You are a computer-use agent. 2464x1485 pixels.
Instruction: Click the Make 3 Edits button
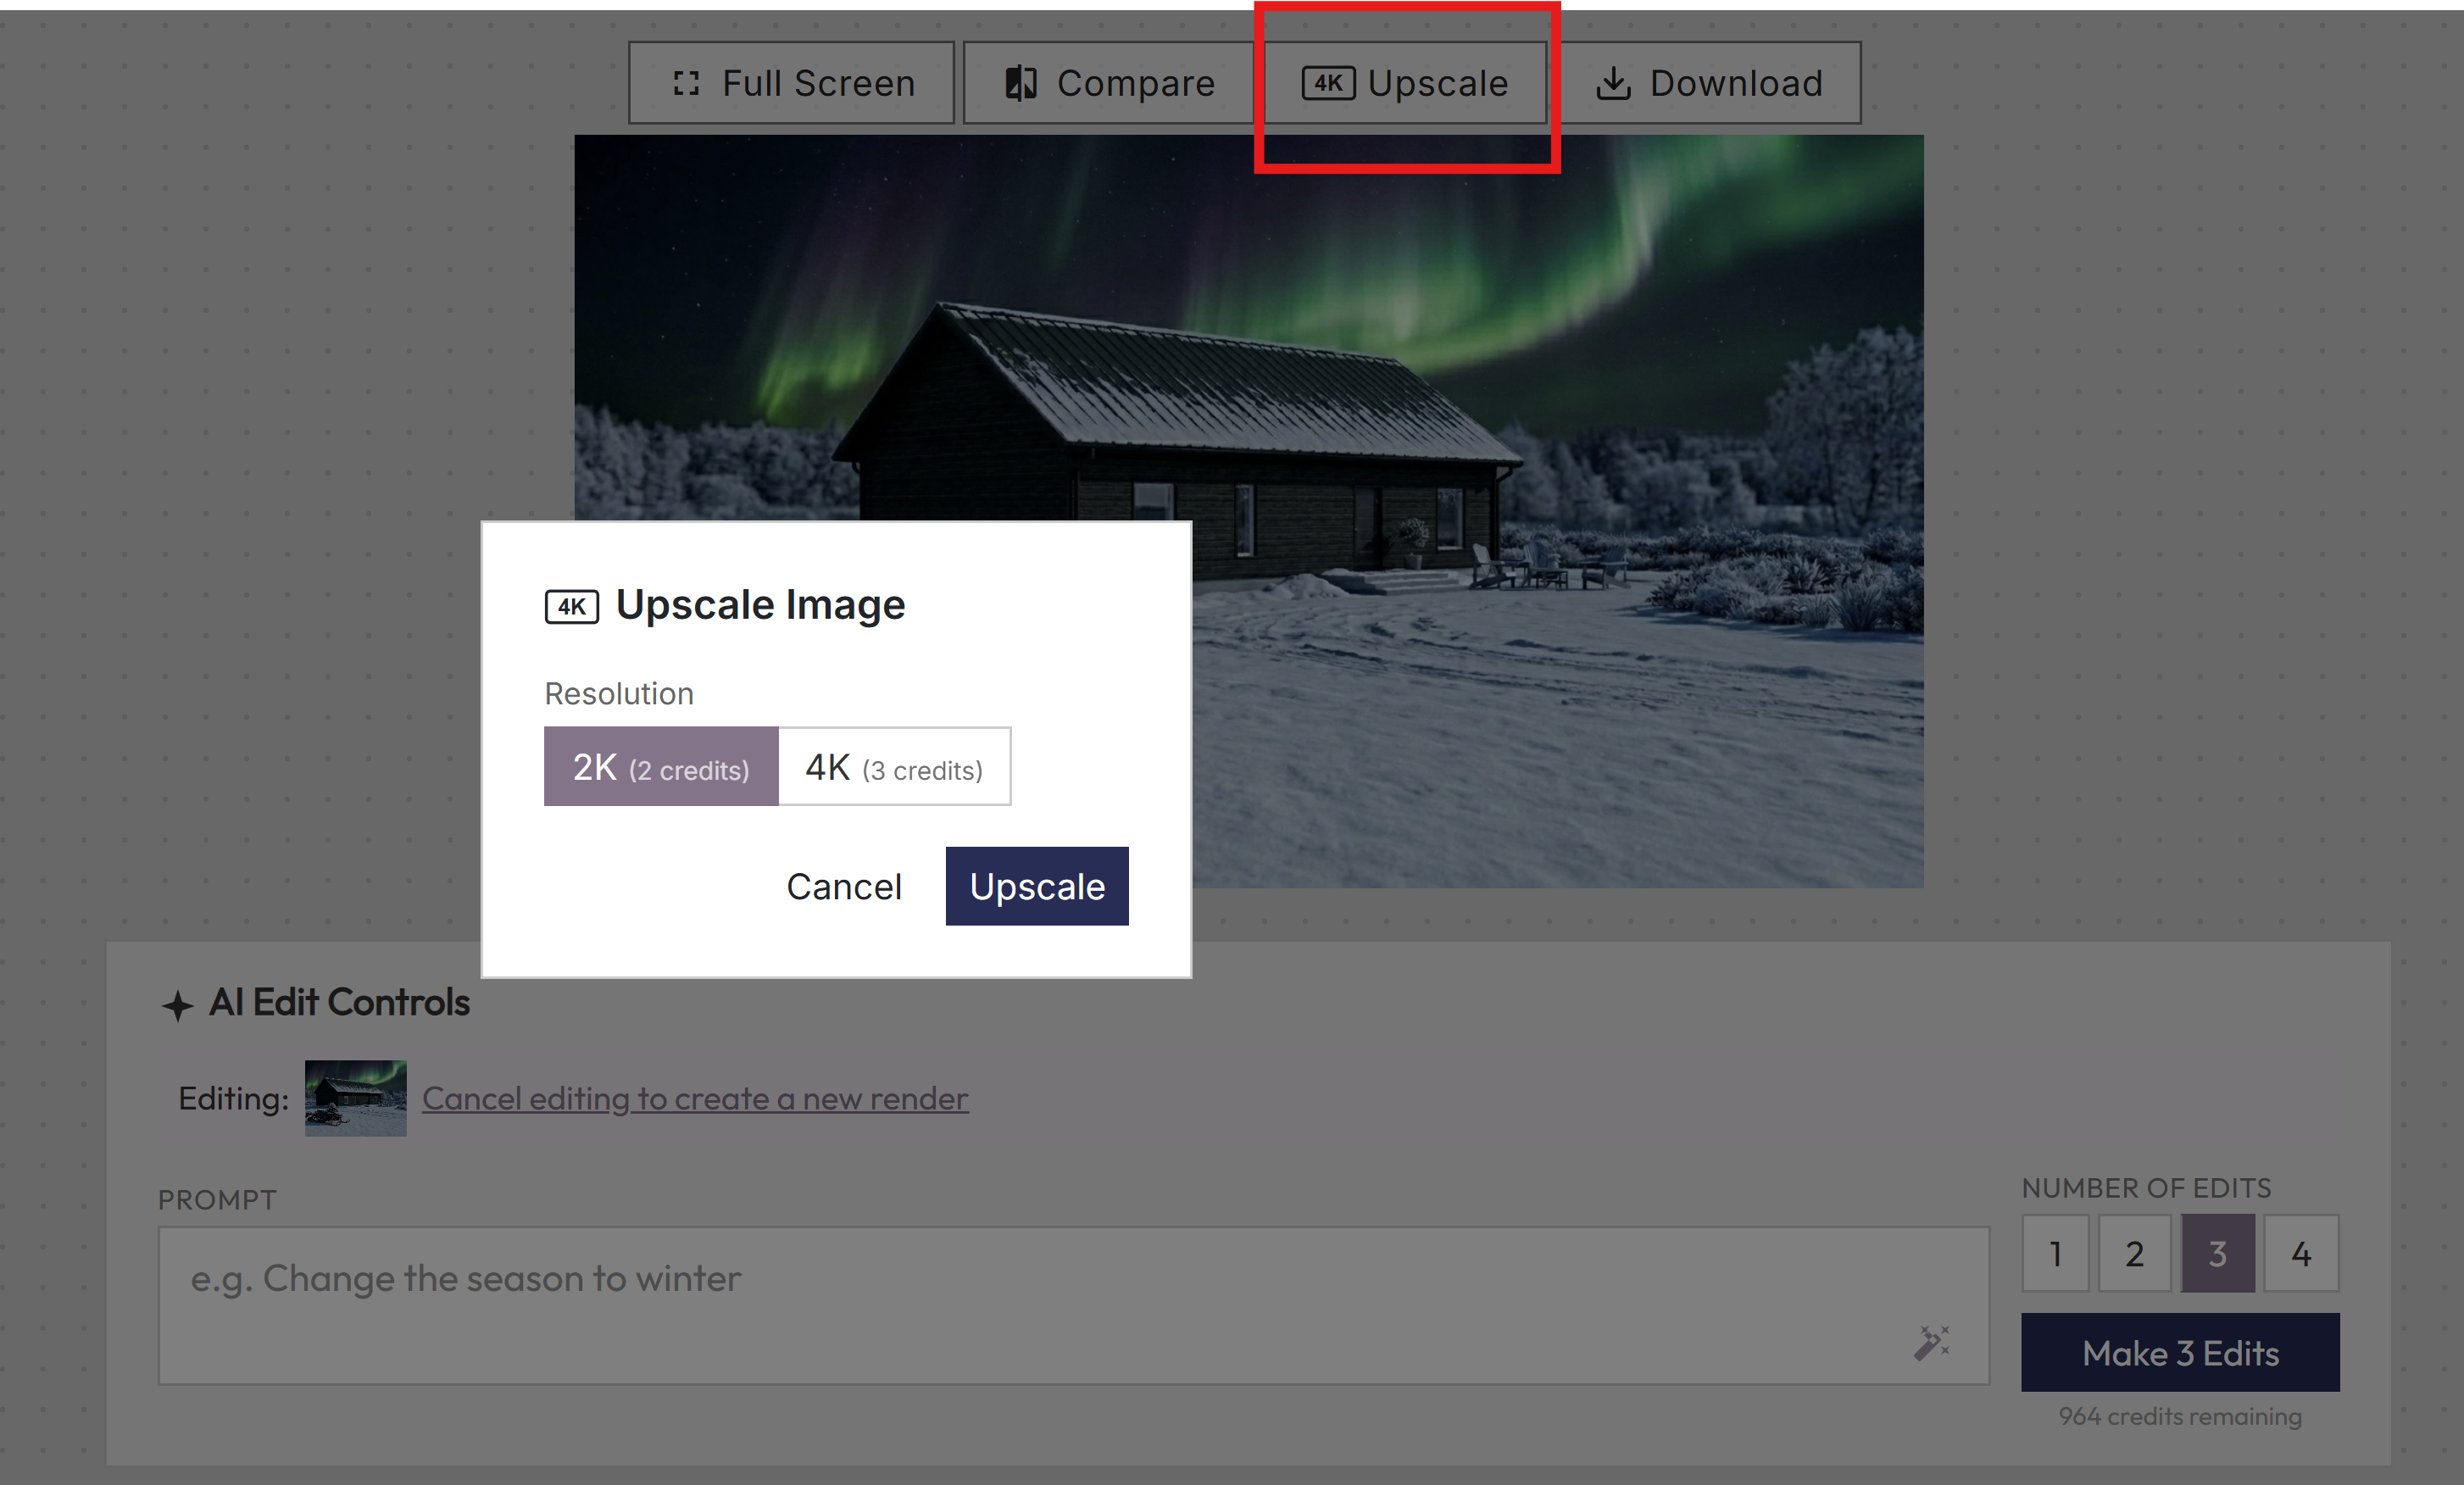(2180, 1353)
